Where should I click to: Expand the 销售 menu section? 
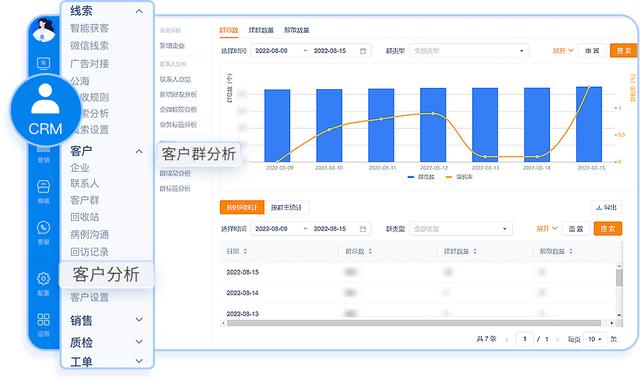click(139, 320)
